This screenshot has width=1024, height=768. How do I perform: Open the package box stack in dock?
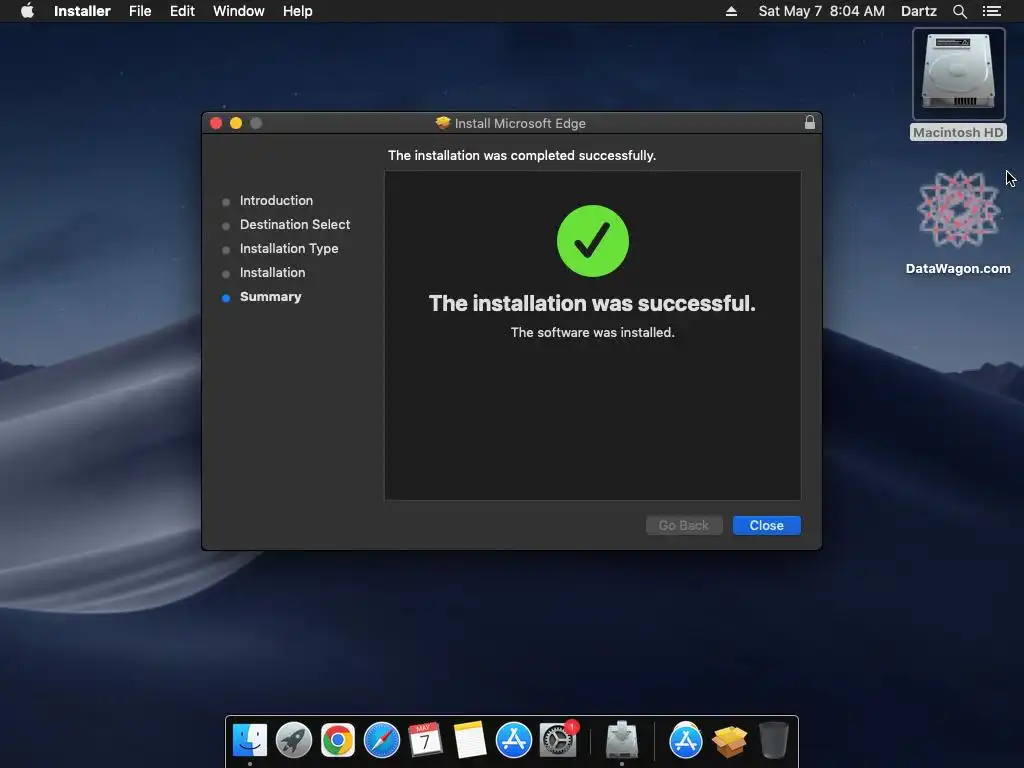729,741
